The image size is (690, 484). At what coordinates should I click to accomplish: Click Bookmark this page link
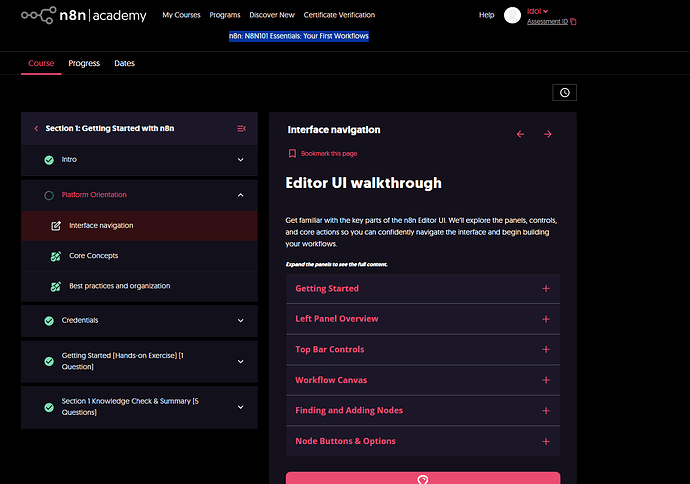click(329, 154)
